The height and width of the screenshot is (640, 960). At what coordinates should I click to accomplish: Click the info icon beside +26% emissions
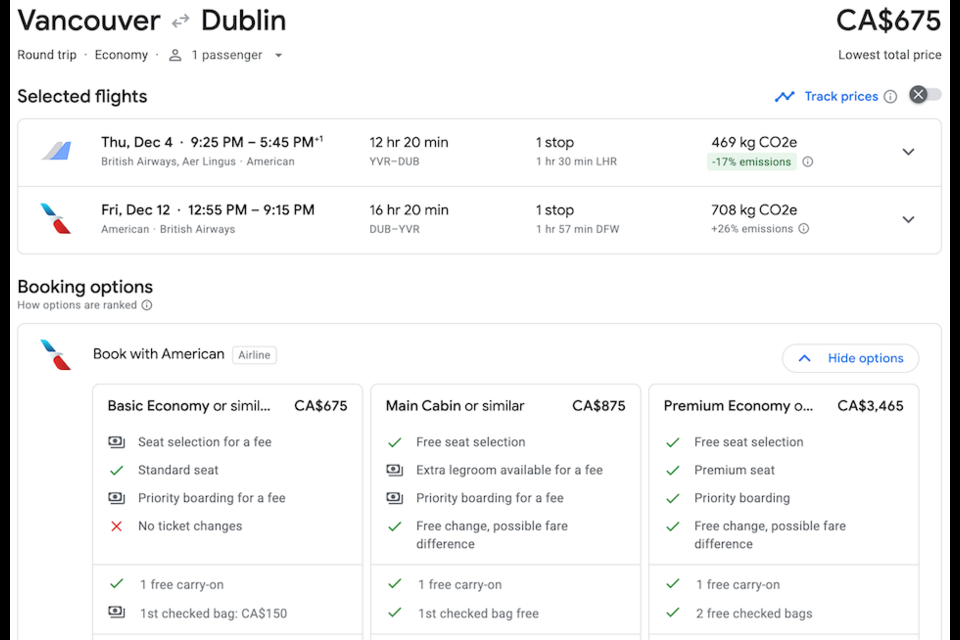point(804,229)
